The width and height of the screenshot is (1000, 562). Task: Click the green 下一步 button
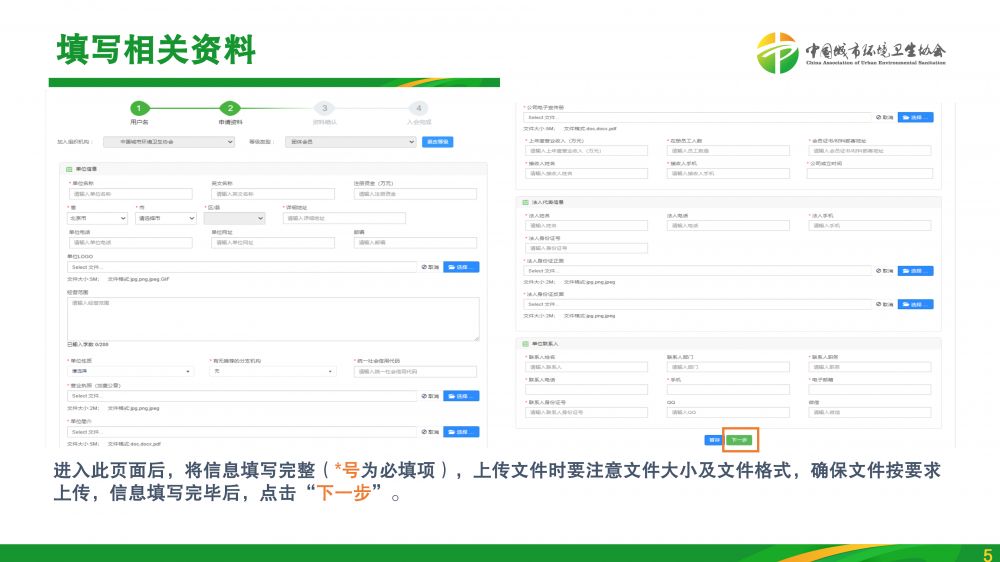click(x=739, y=439)
